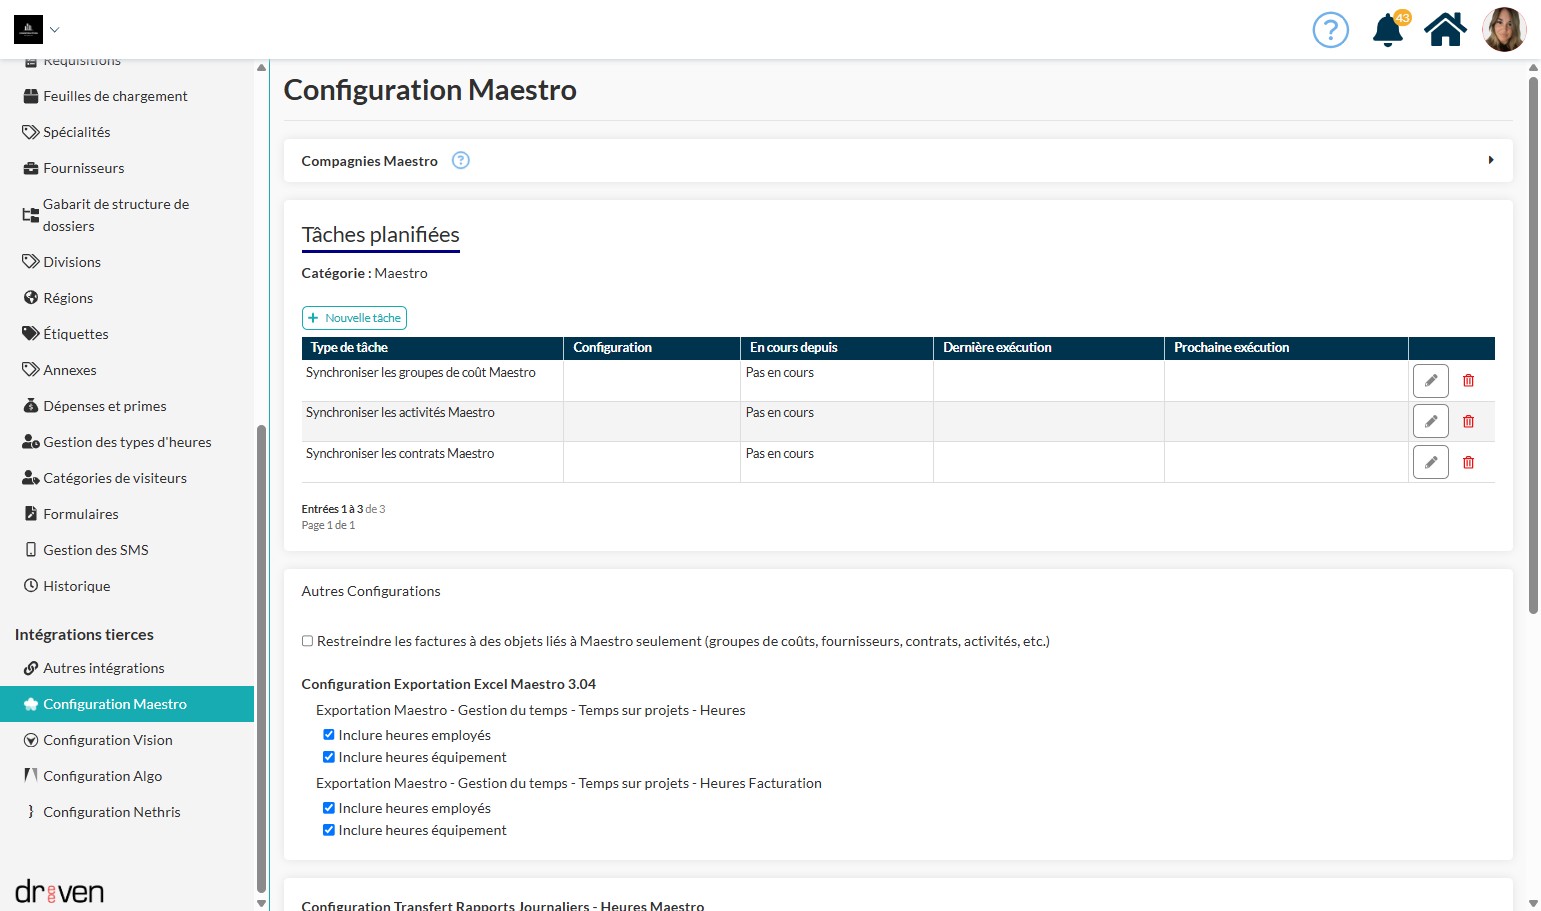Click the main page vertical scrollbar thumb
Viewport: 1541px width, 911px height.
[x=1533, y=345]
